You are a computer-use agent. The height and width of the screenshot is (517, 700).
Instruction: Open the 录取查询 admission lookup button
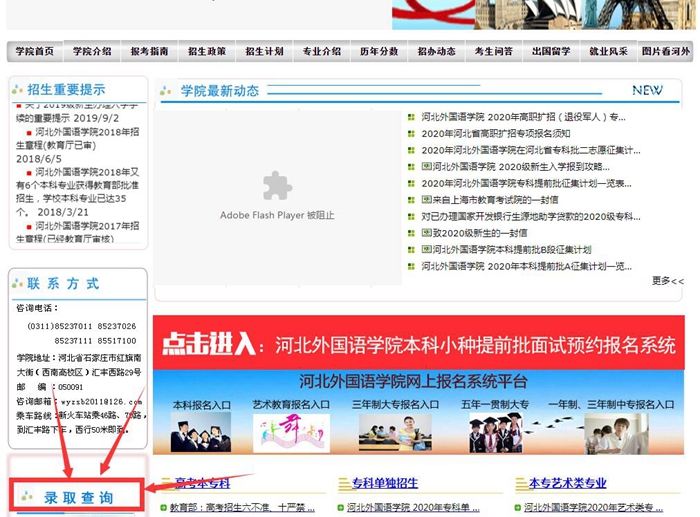coord(77,495)
